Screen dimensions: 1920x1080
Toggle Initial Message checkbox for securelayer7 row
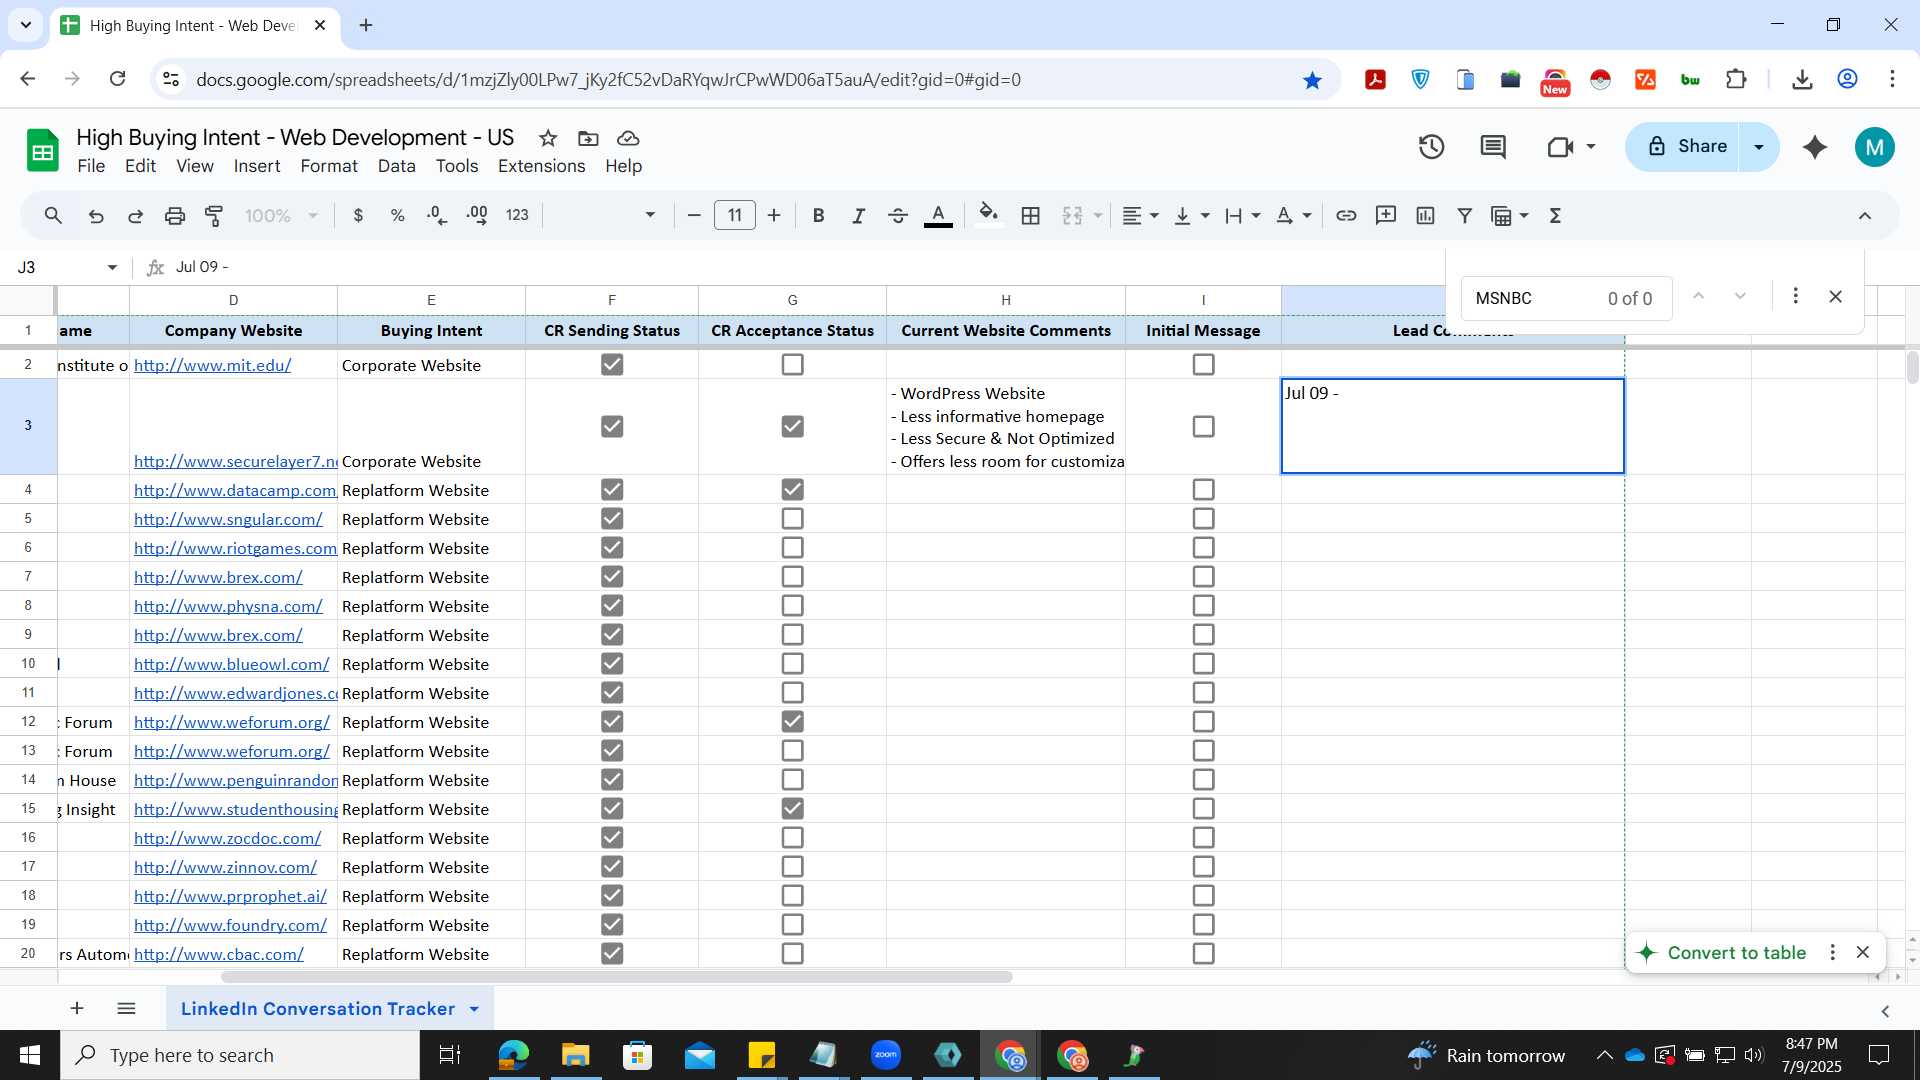pos(1204,427)
